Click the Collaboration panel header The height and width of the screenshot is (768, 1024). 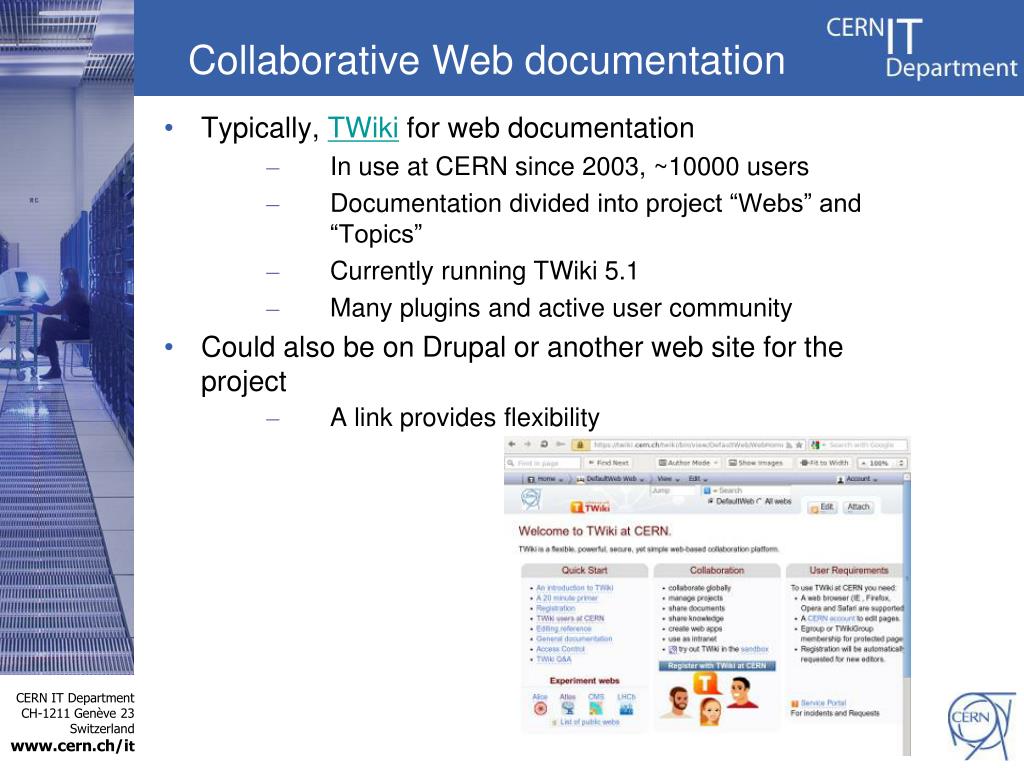pos(717,570)
